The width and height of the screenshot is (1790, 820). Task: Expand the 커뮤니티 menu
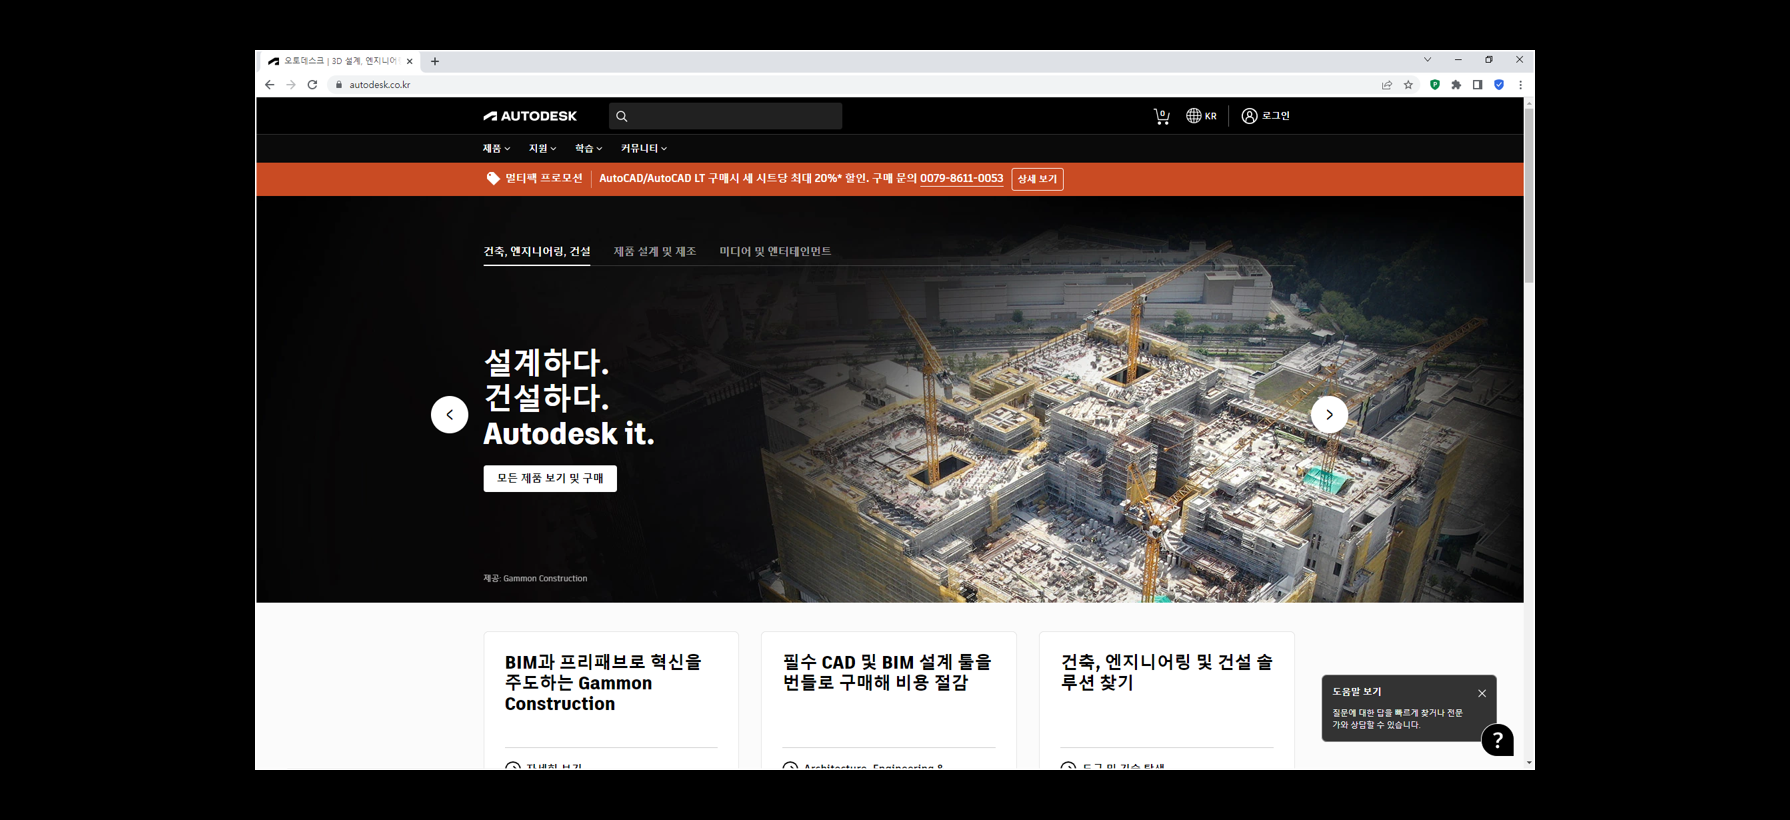coord(643,148)
